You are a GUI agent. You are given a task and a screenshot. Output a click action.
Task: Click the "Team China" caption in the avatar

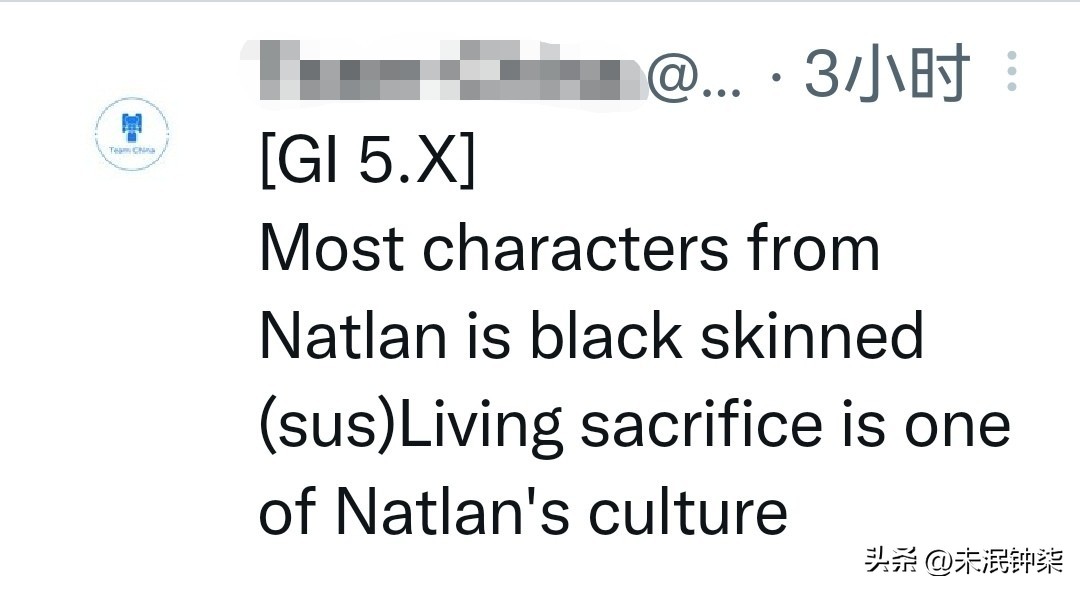131,150
